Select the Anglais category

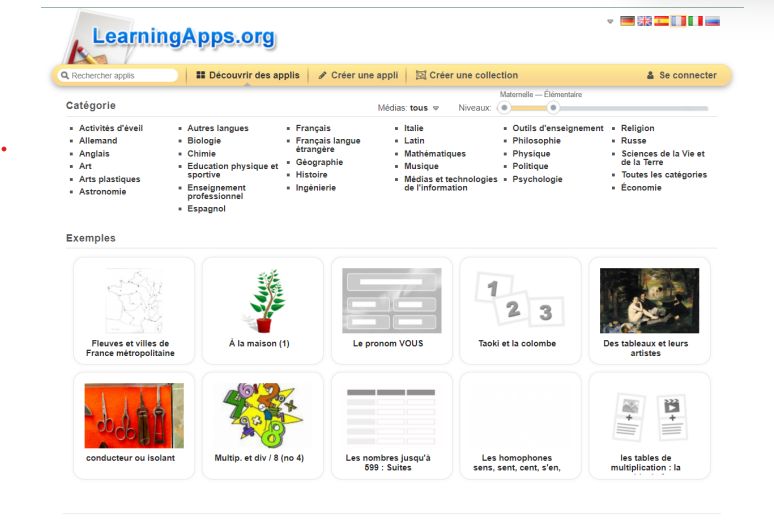94,154
